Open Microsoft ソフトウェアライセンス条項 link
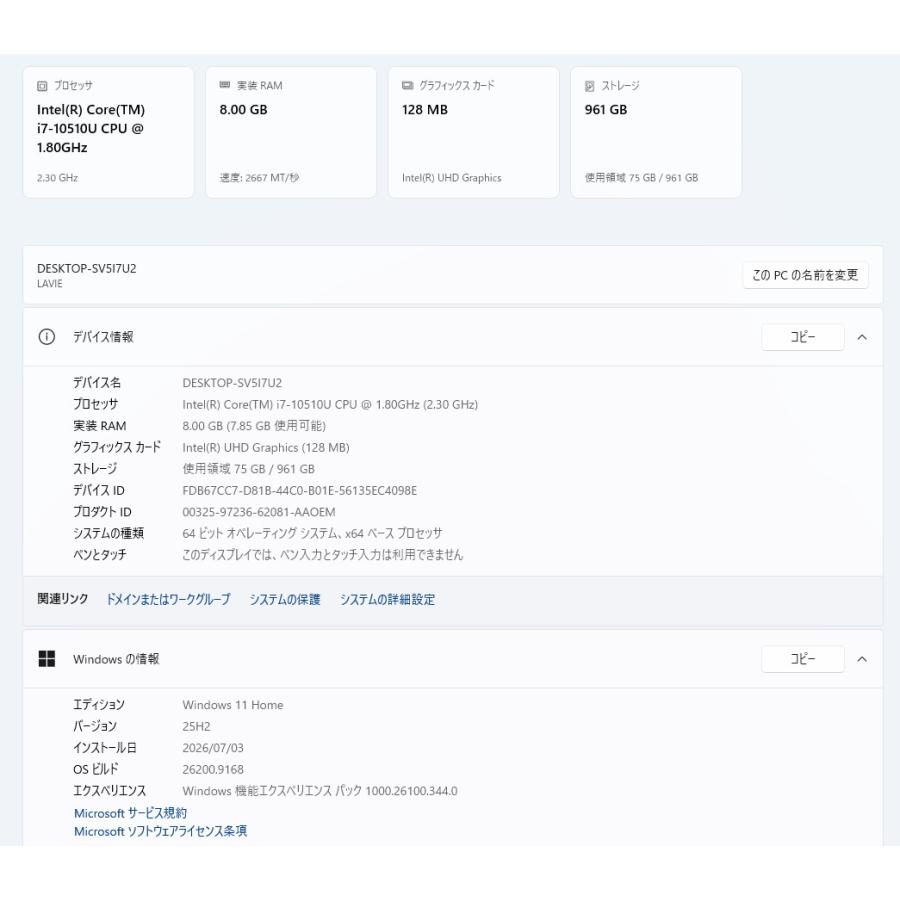The width and height of the screenshot is (900, 900). (x=160, y=831)
